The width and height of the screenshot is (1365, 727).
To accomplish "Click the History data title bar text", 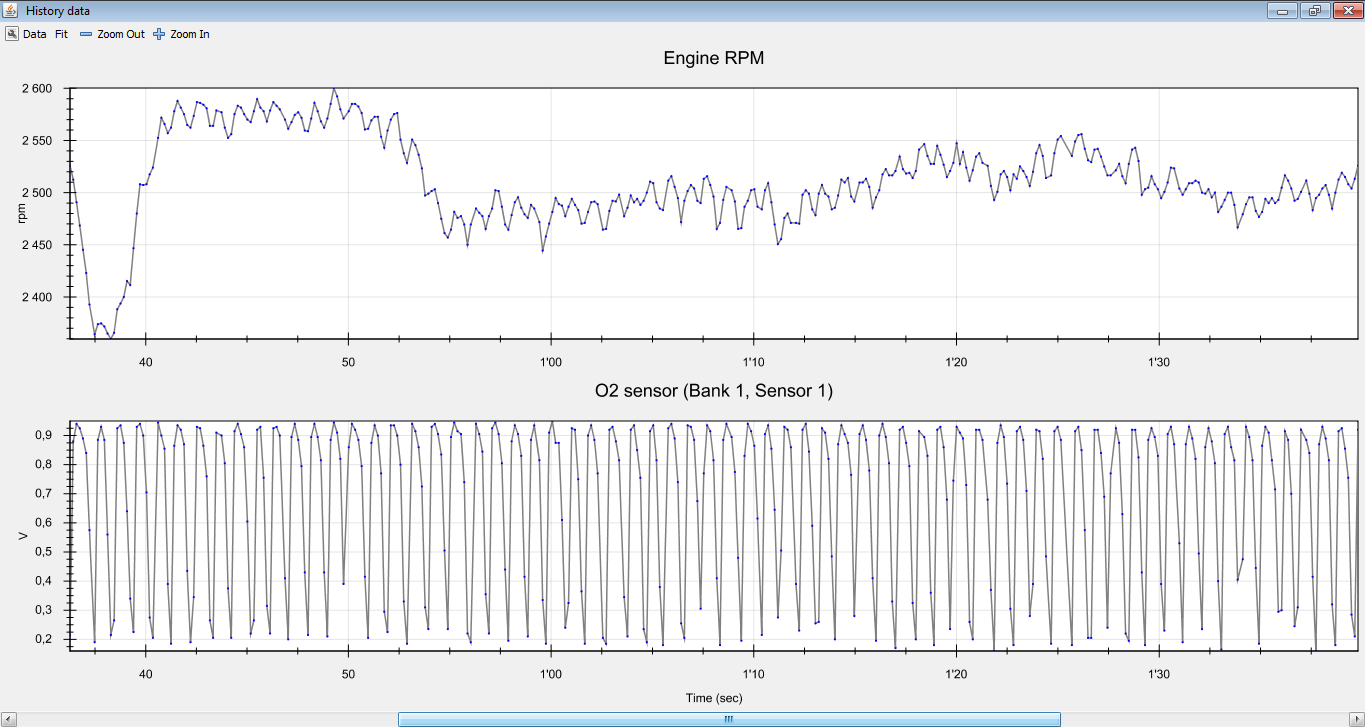I will [58, 10].
